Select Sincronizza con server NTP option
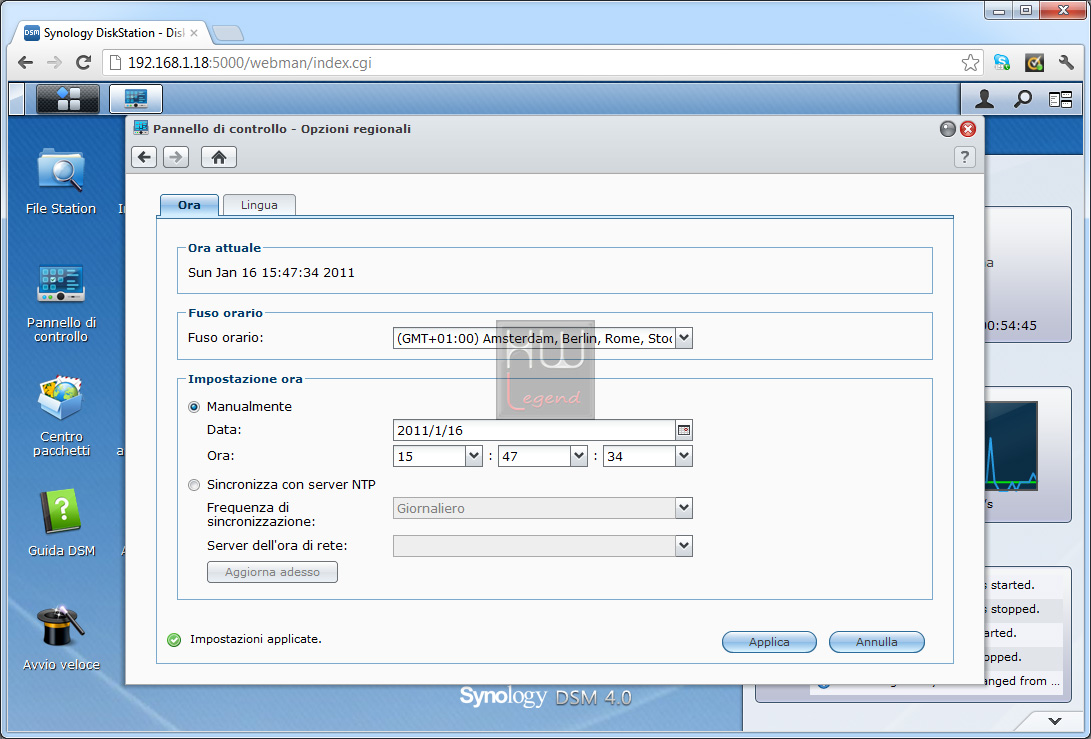The image size is (1091, 739). (x=194, y=485)
